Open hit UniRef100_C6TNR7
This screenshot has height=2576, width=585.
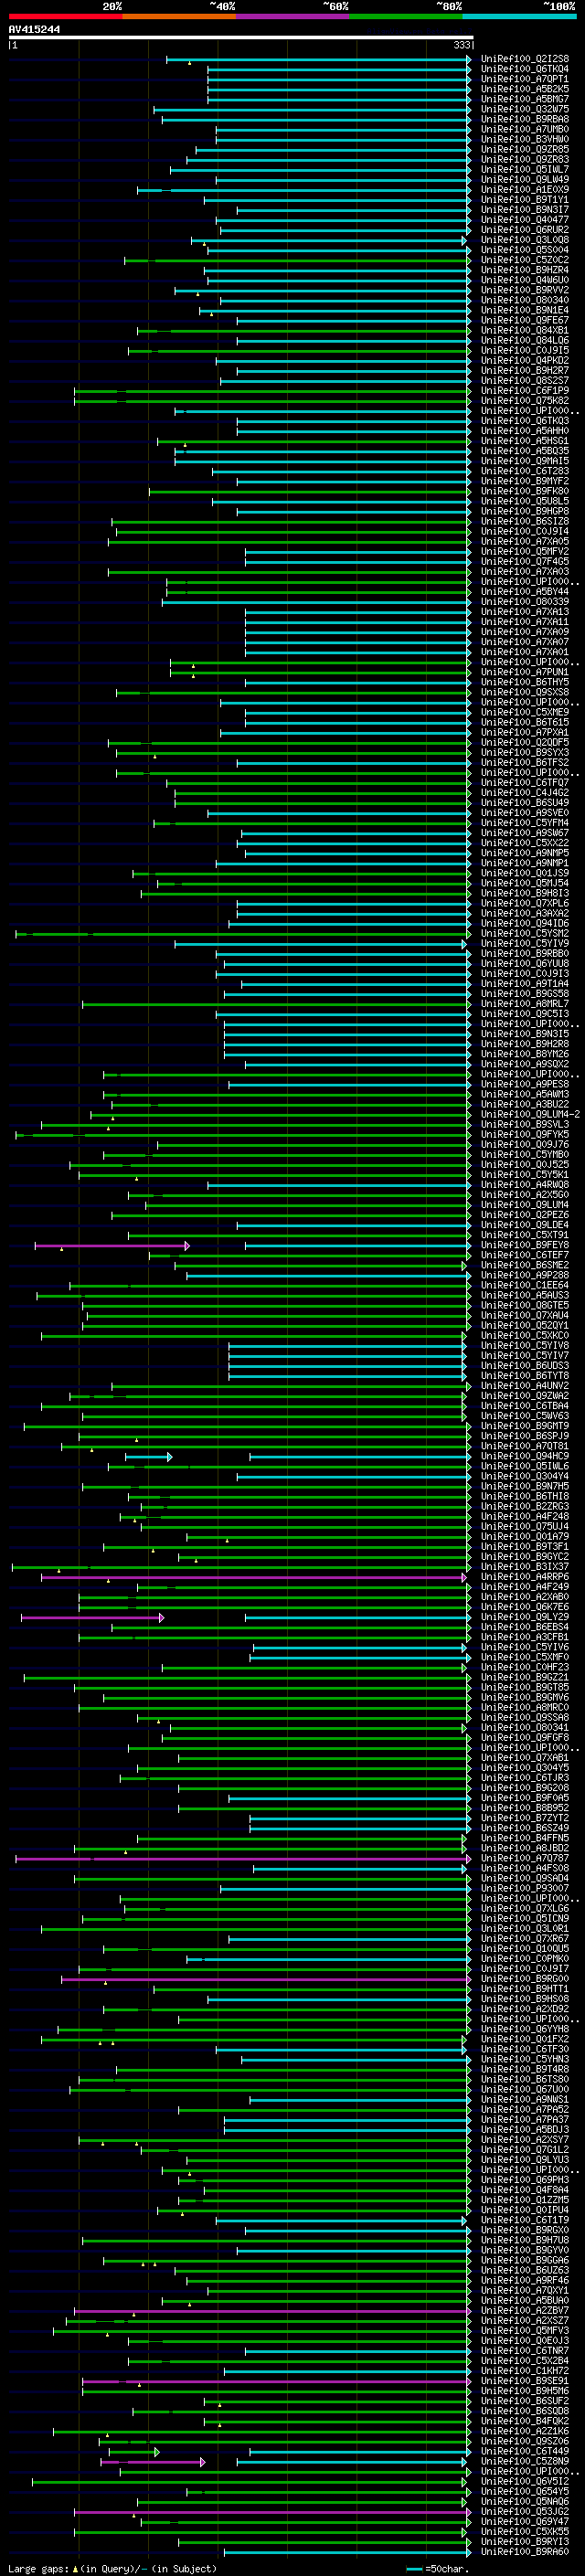524,2351
